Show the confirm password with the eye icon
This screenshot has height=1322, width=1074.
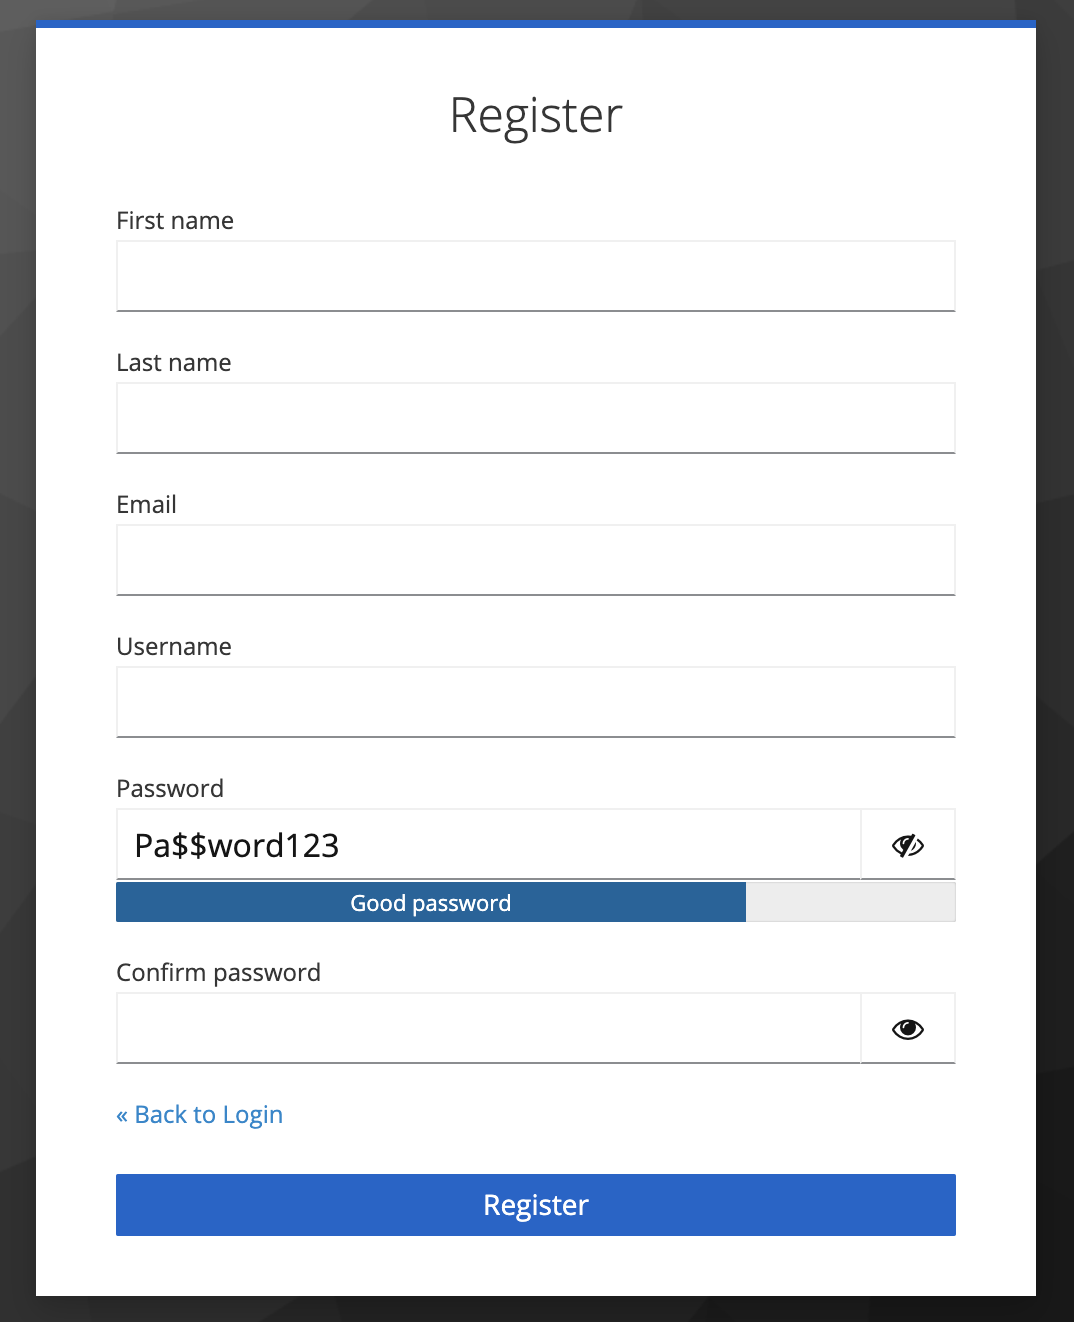click(907, 1027)
